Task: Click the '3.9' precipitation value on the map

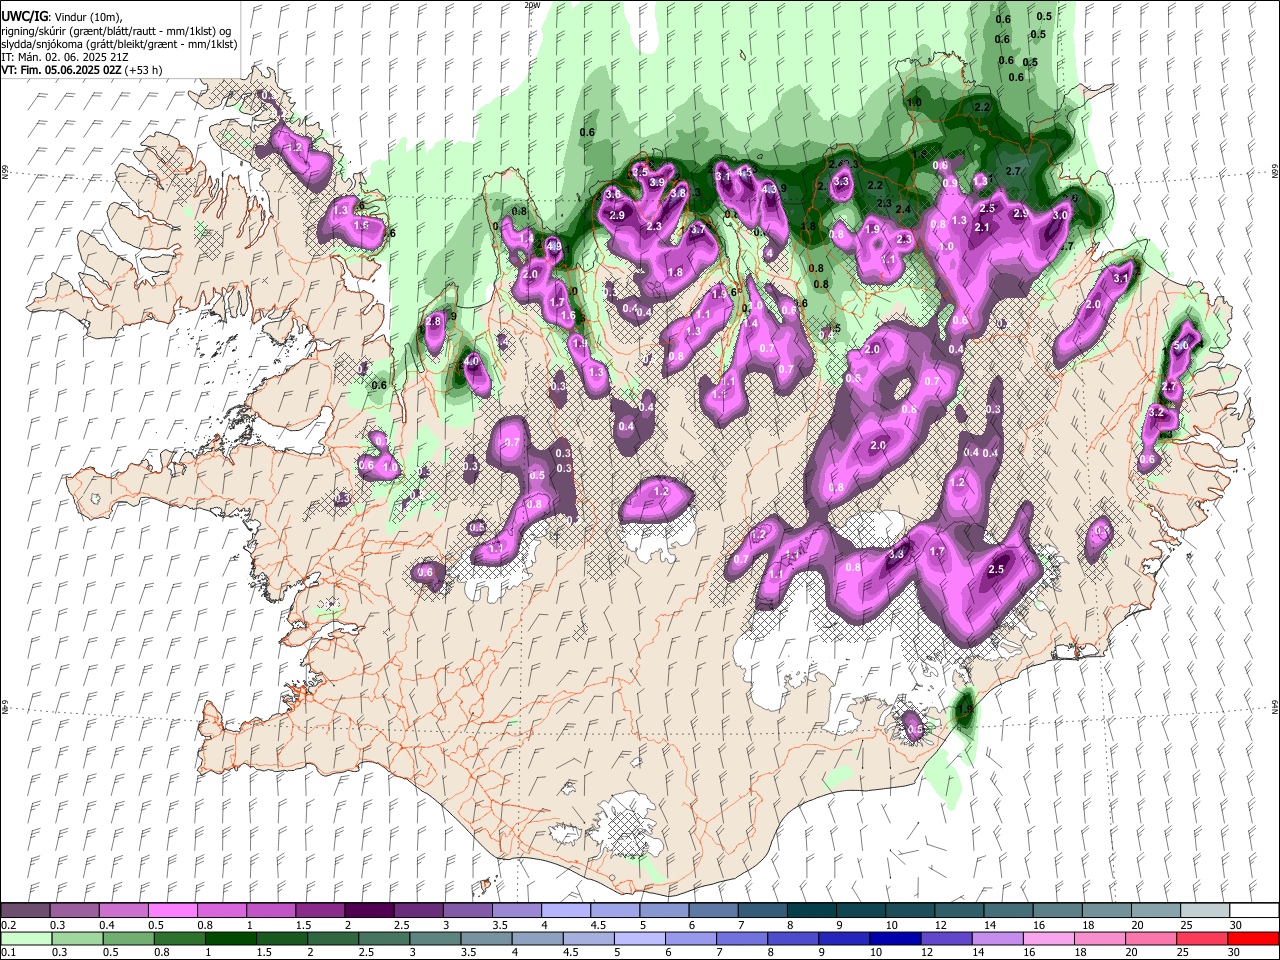Action: click(x=657, y=183)
